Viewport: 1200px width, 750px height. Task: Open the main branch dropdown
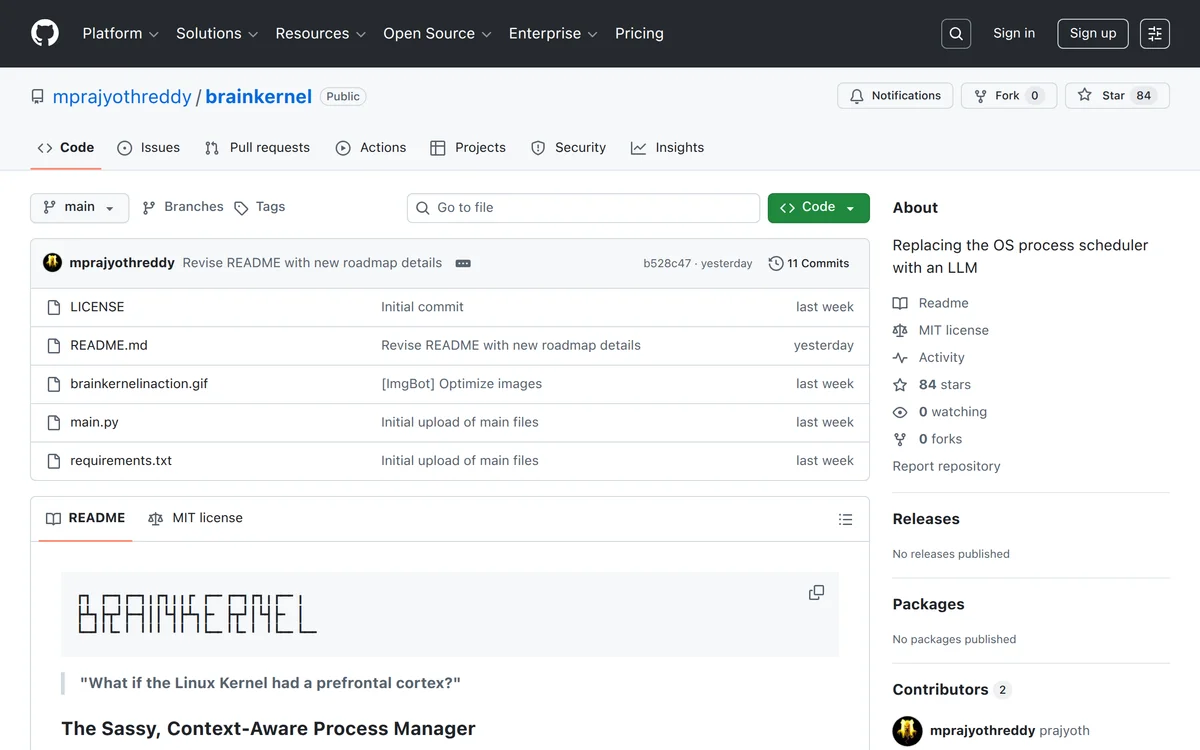79,207
